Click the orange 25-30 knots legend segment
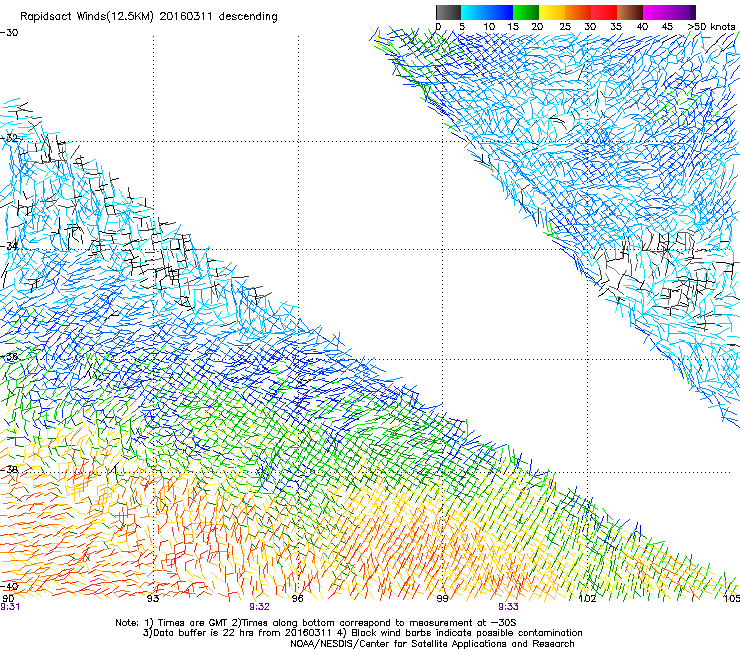Screen dimensions: 740x650 pos(578,12)
